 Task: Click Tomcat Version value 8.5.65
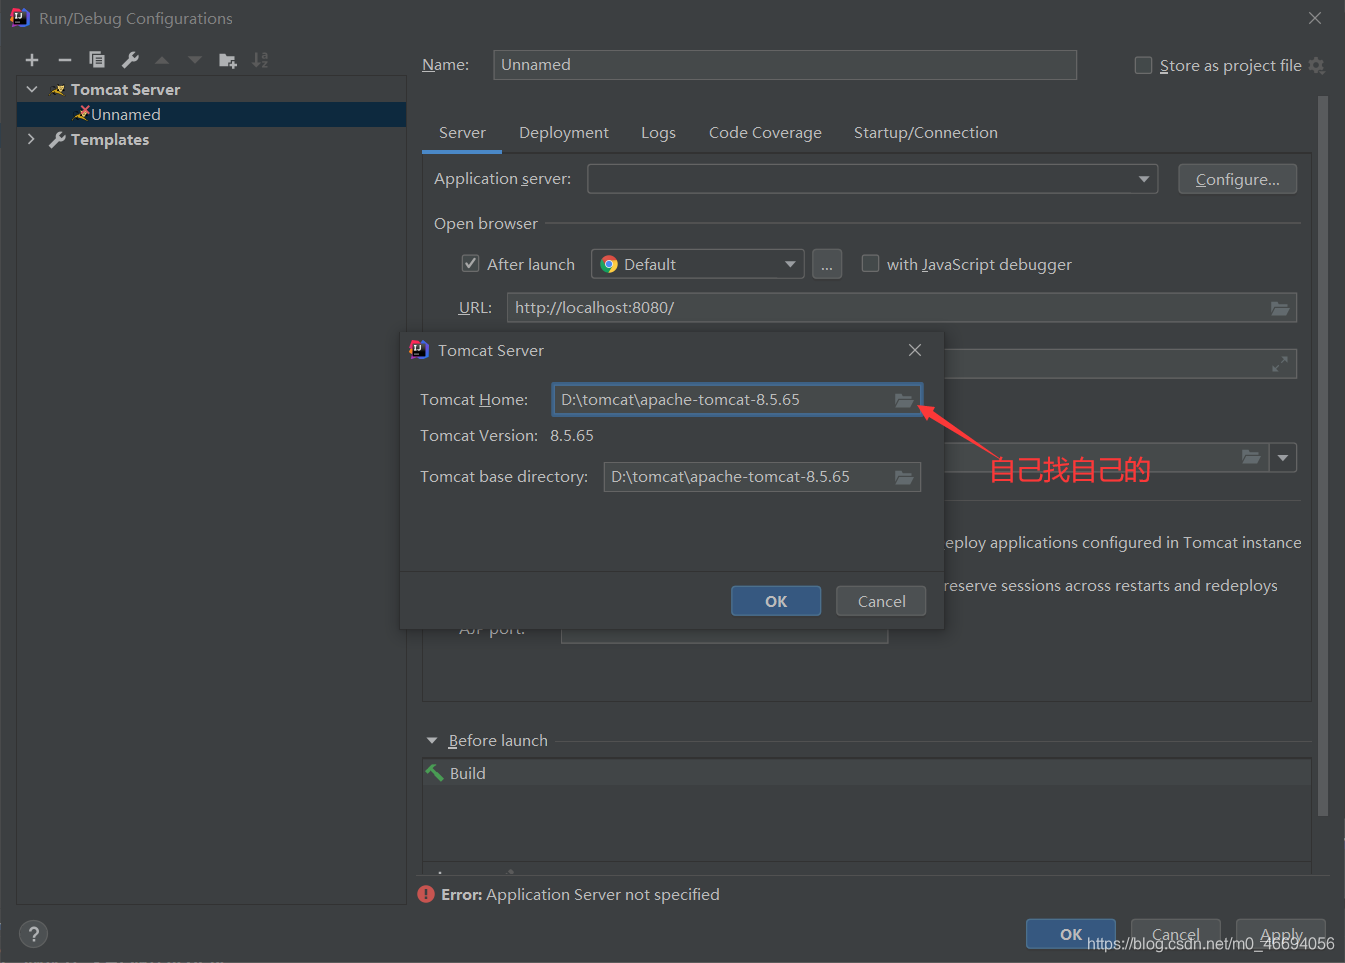(x=572, y=436)
